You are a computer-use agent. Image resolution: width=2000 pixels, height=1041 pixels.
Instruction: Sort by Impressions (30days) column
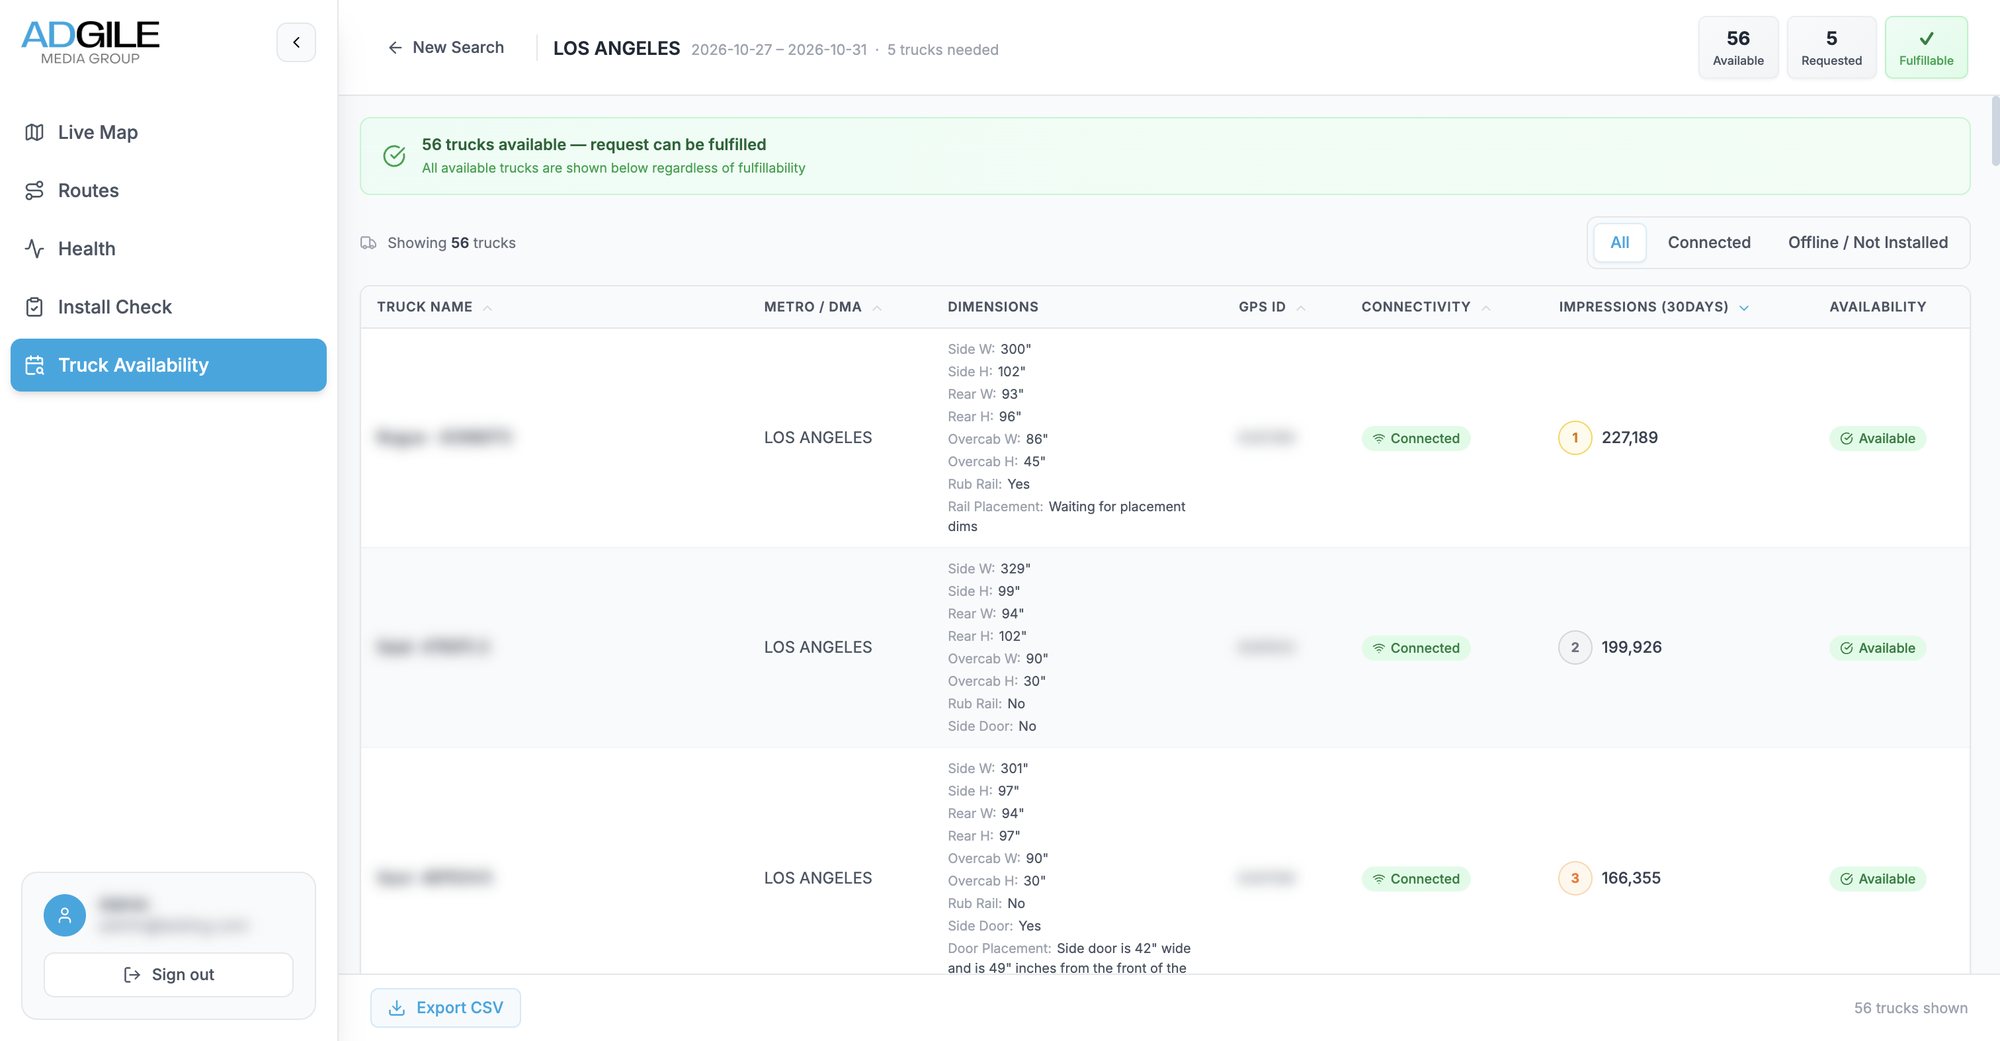pyautogui.click(x=1653, y=307)
